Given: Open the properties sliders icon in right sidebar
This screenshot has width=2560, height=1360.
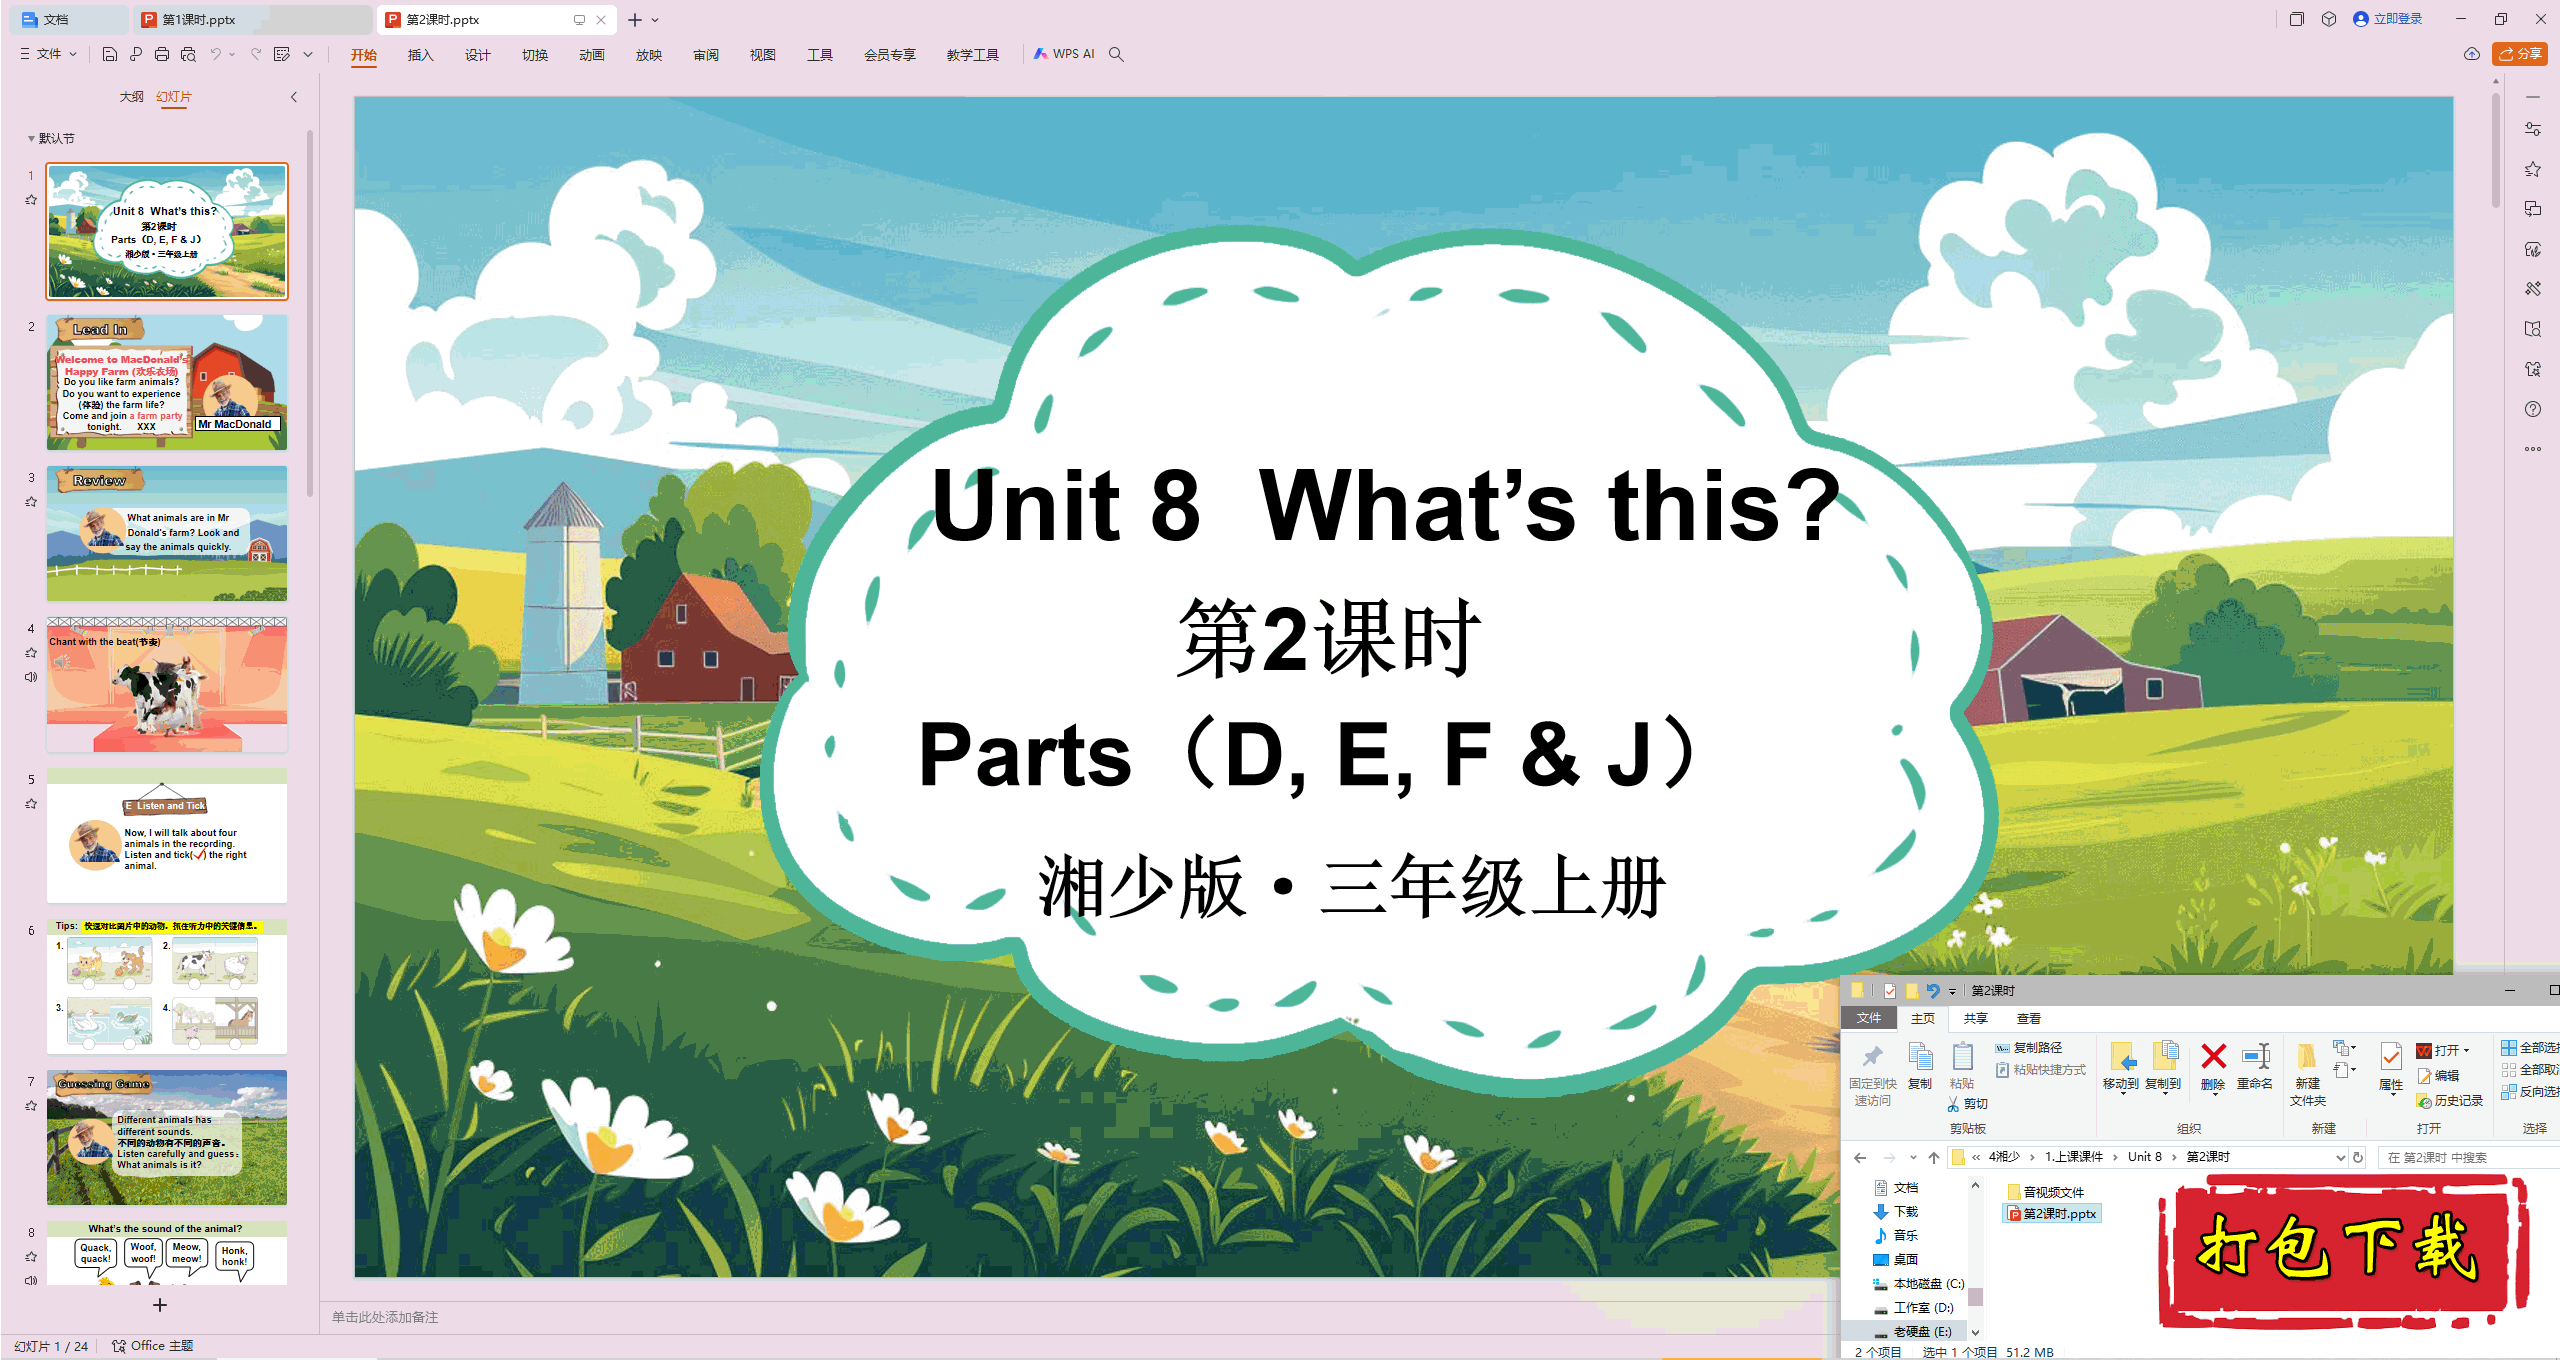Looking at the screenshot, I should (x=2533, y=129).
